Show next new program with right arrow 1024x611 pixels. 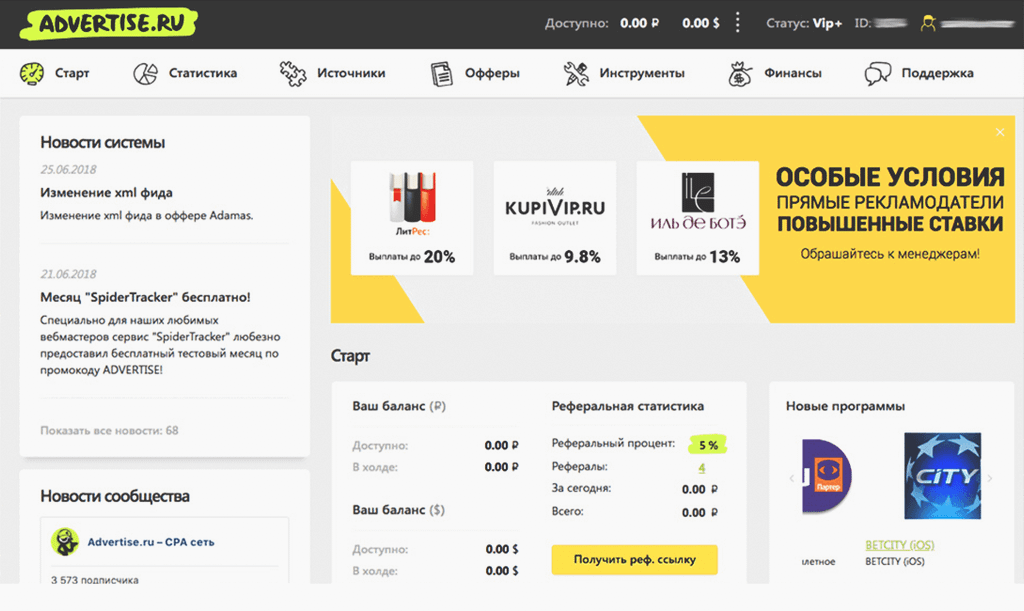(990, 478)
